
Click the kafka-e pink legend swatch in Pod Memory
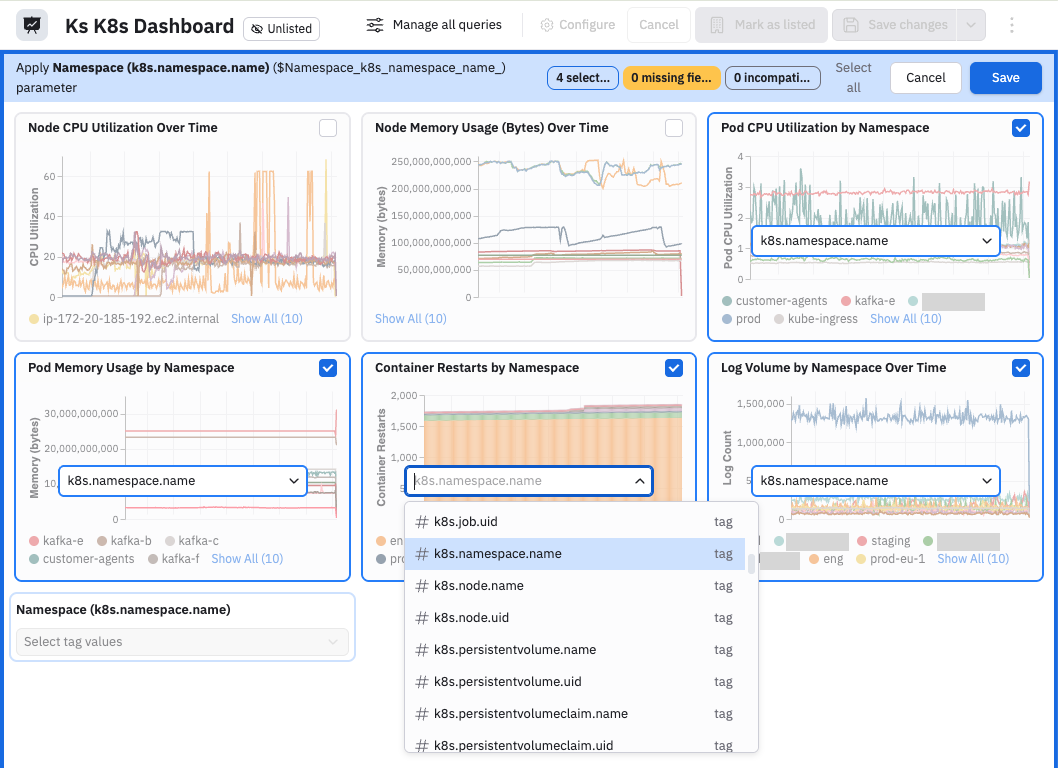coord(34,541)
